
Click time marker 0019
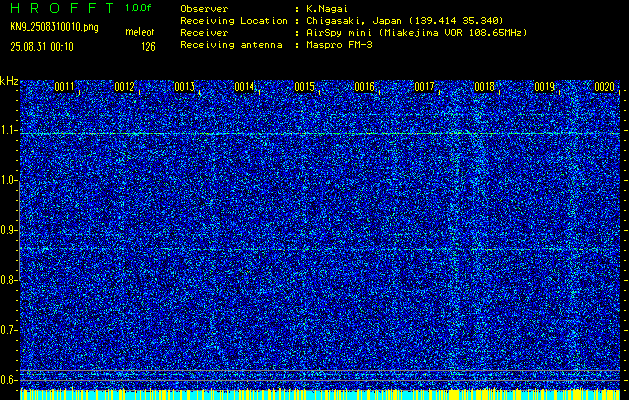[544, 87]
